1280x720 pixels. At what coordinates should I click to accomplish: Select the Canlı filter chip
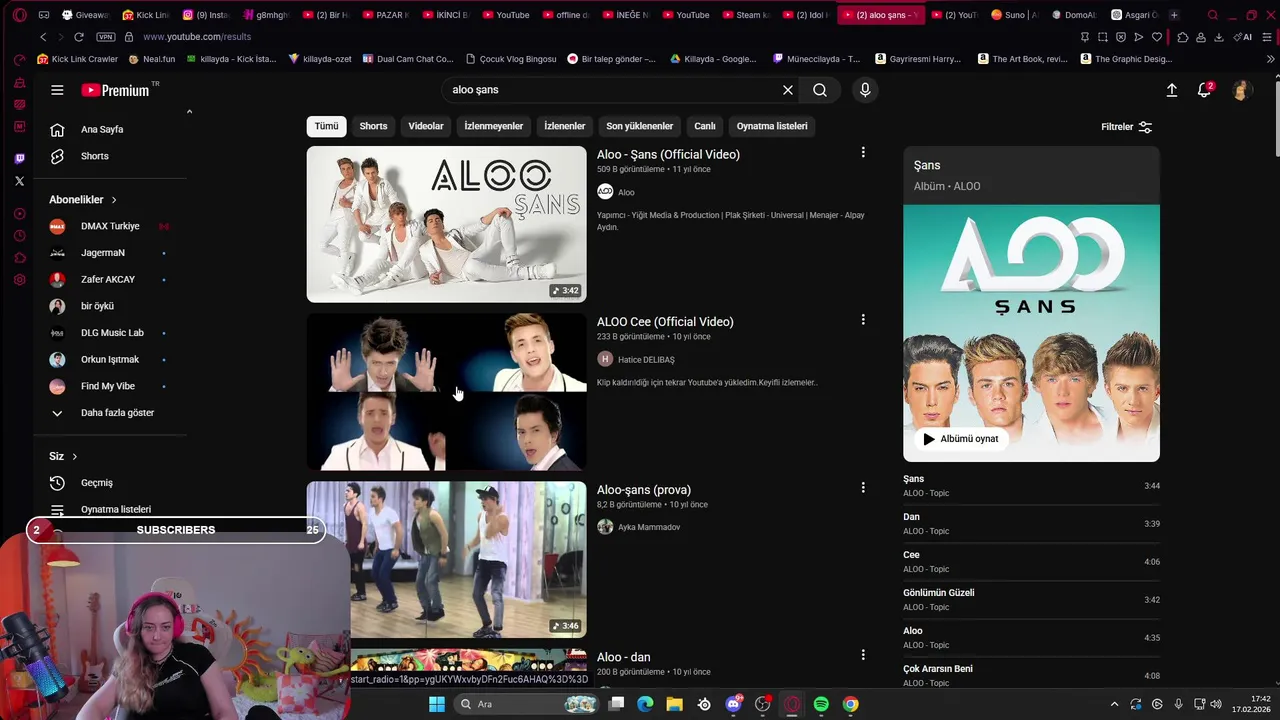705,126
